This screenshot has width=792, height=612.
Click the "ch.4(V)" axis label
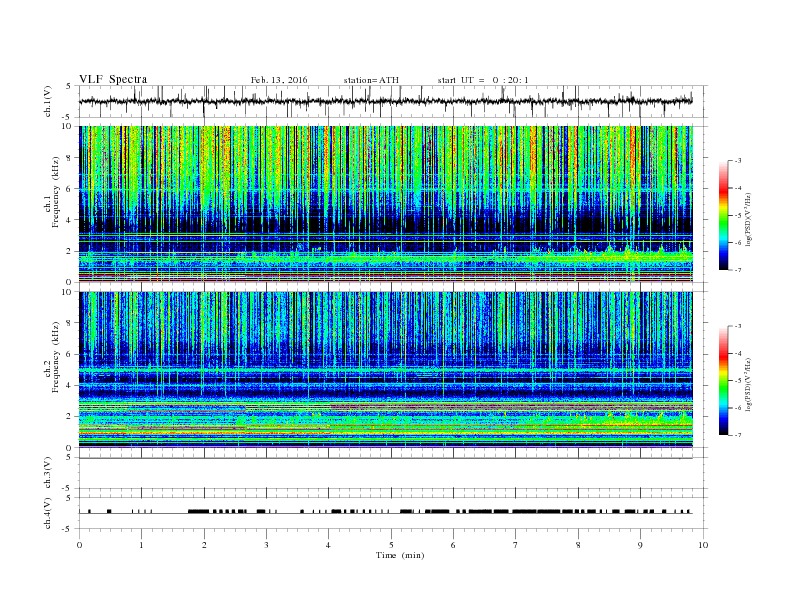48,514
